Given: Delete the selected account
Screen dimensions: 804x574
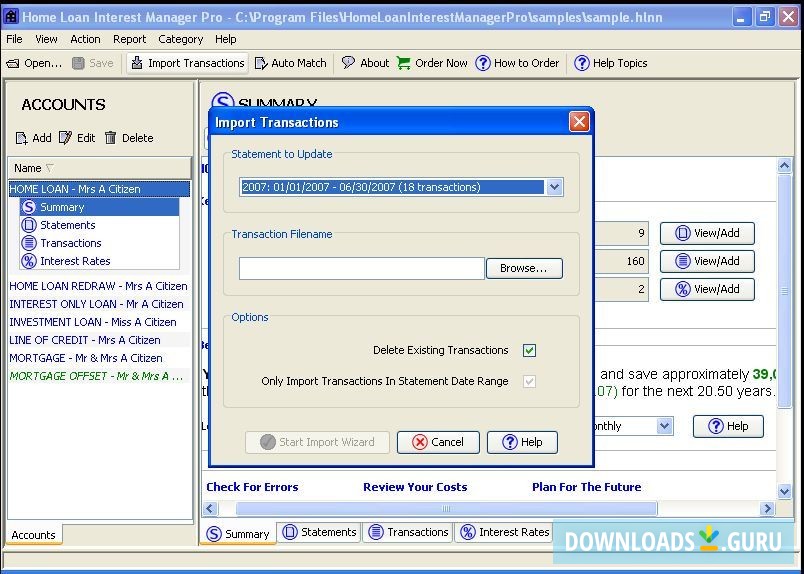Looking at the screenshot, I should click(129, 138).
